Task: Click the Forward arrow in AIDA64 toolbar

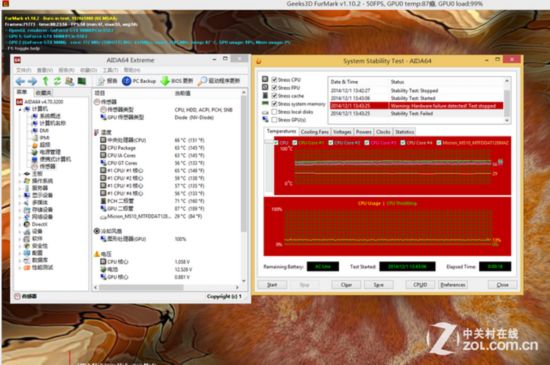Action: 33,81
